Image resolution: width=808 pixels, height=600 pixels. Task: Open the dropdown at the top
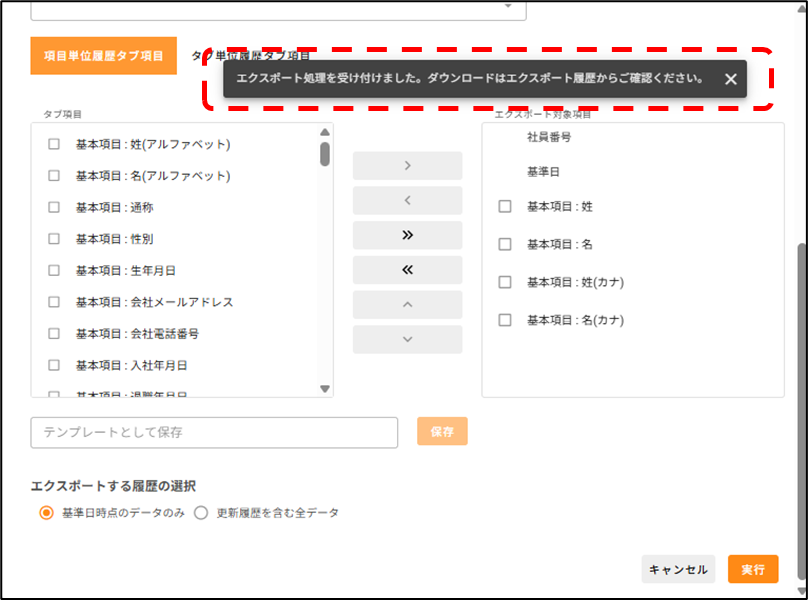point(509,6)
